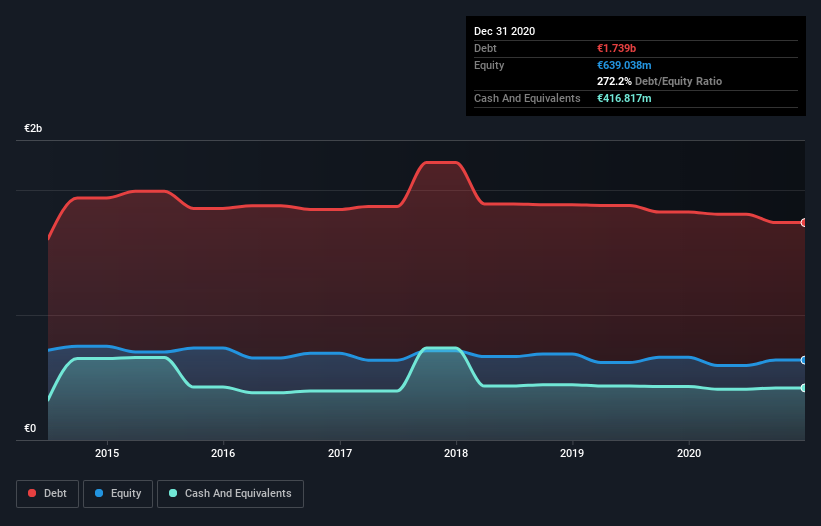821x526 pixels.
Task: Click the blue Equity endpoint marker on chart
Action: [x=804, y=360]
